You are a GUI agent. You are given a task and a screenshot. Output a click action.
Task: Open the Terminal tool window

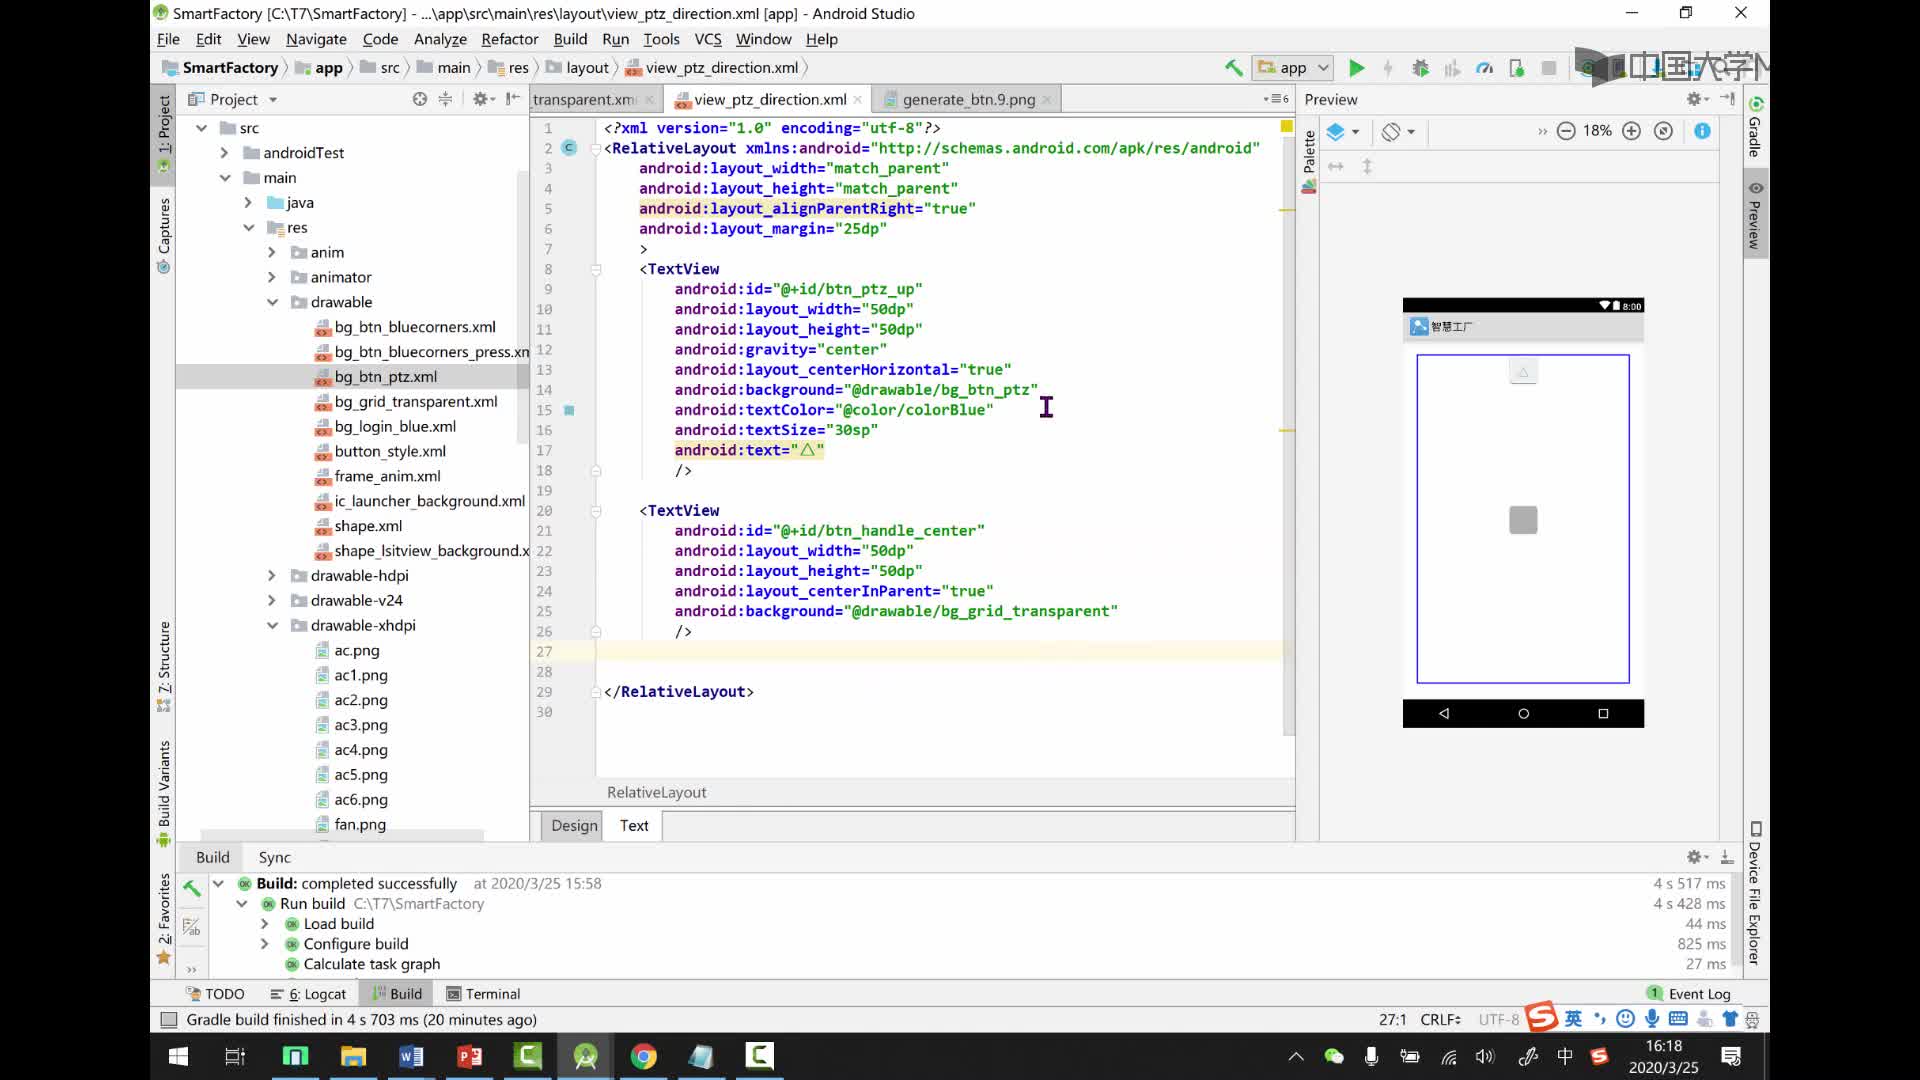click(x=483, y=994)
